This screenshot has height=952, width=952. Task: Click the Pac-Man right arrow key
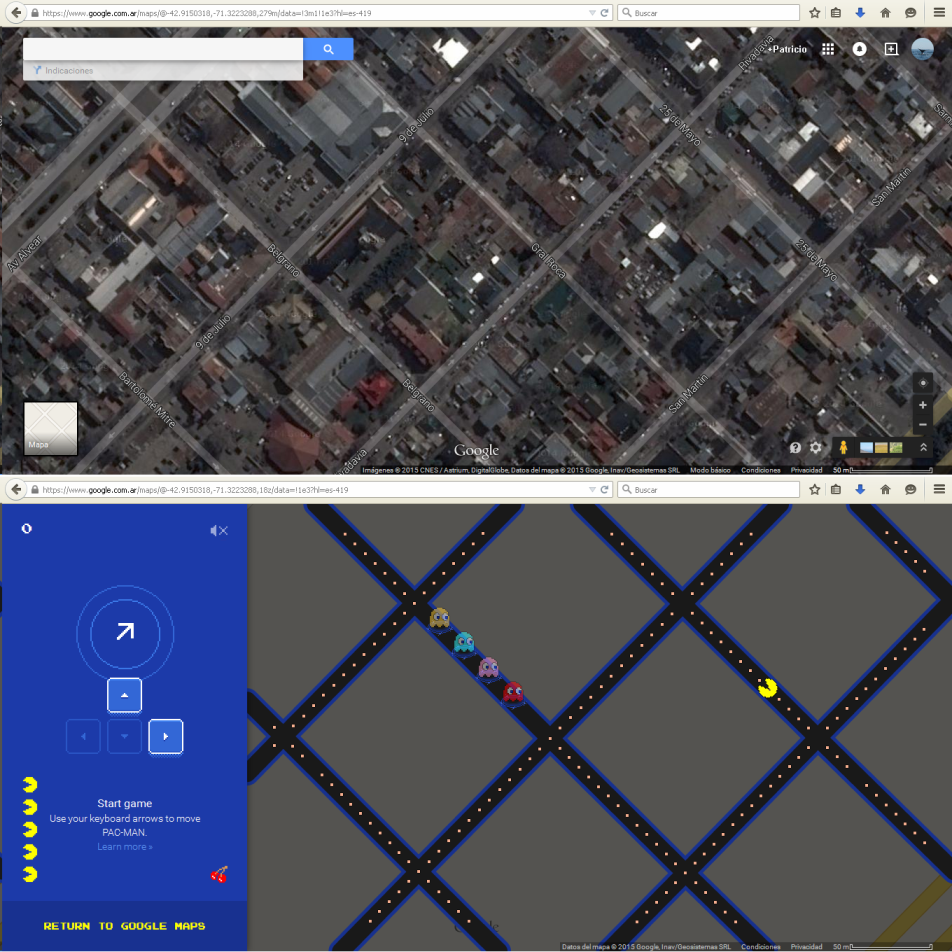point(166,736)
